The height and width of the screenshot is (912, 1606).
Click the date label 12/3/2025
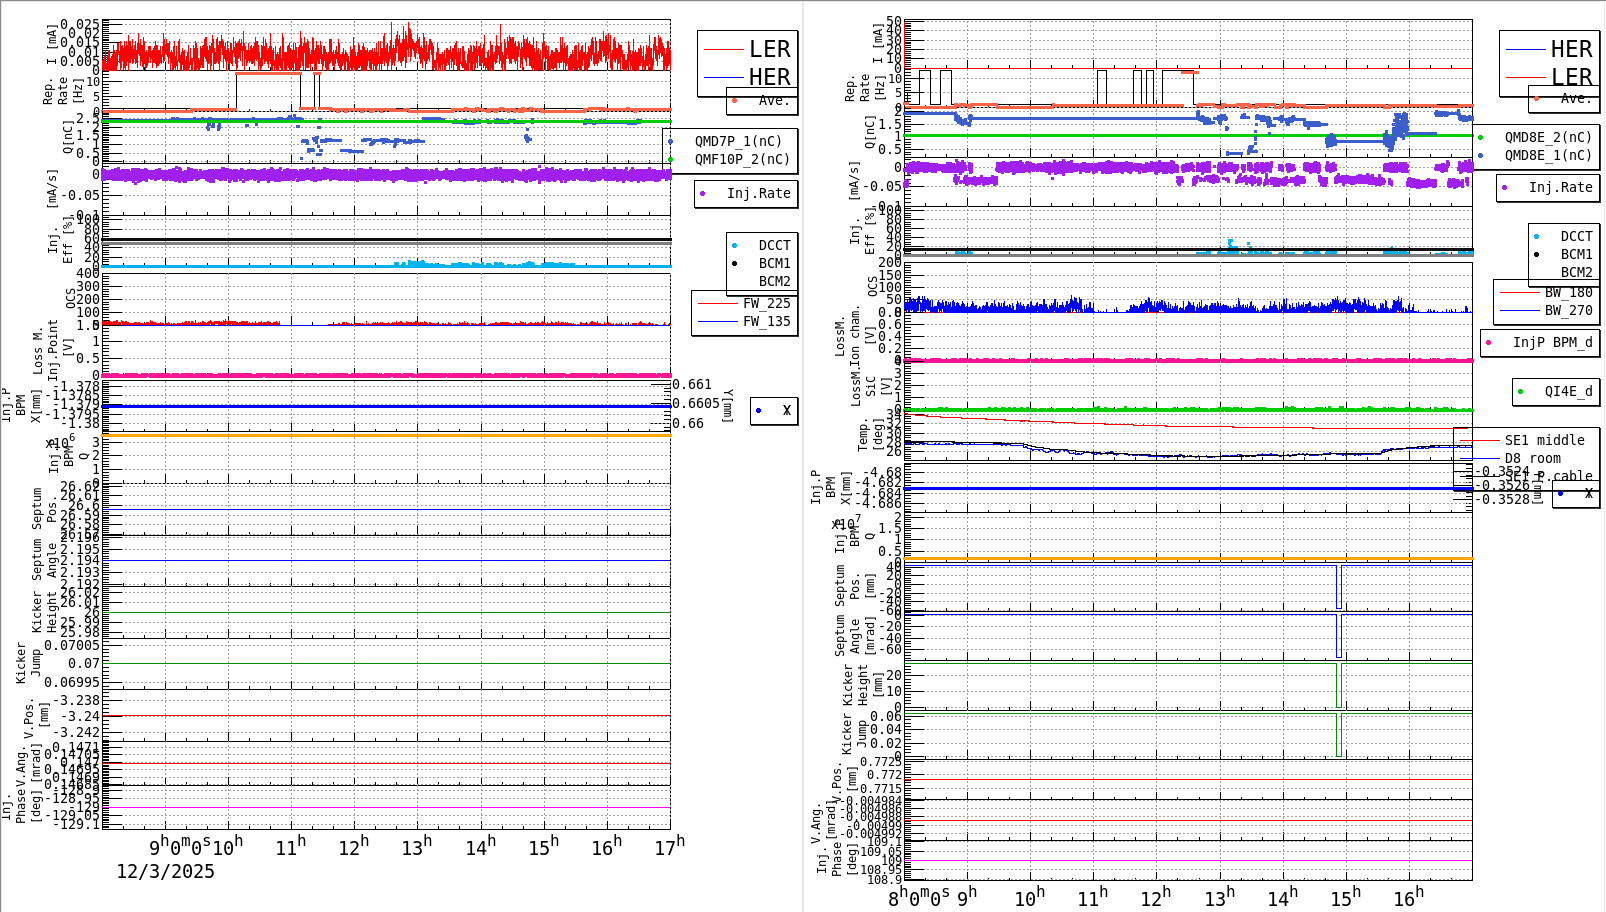(x=165, y=871)
